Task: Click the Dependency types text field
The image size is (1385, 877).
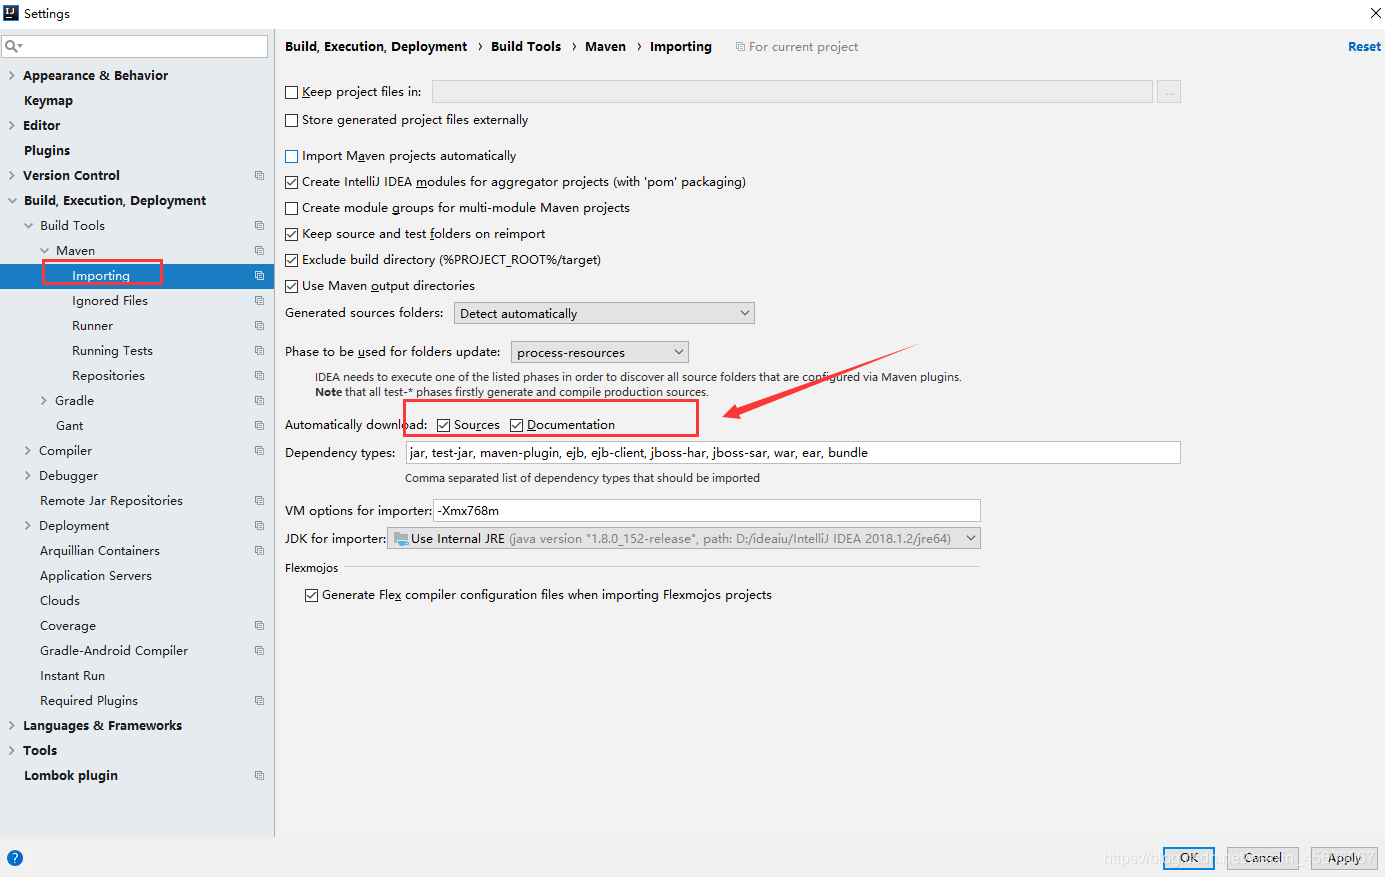Action: (793, 453)
